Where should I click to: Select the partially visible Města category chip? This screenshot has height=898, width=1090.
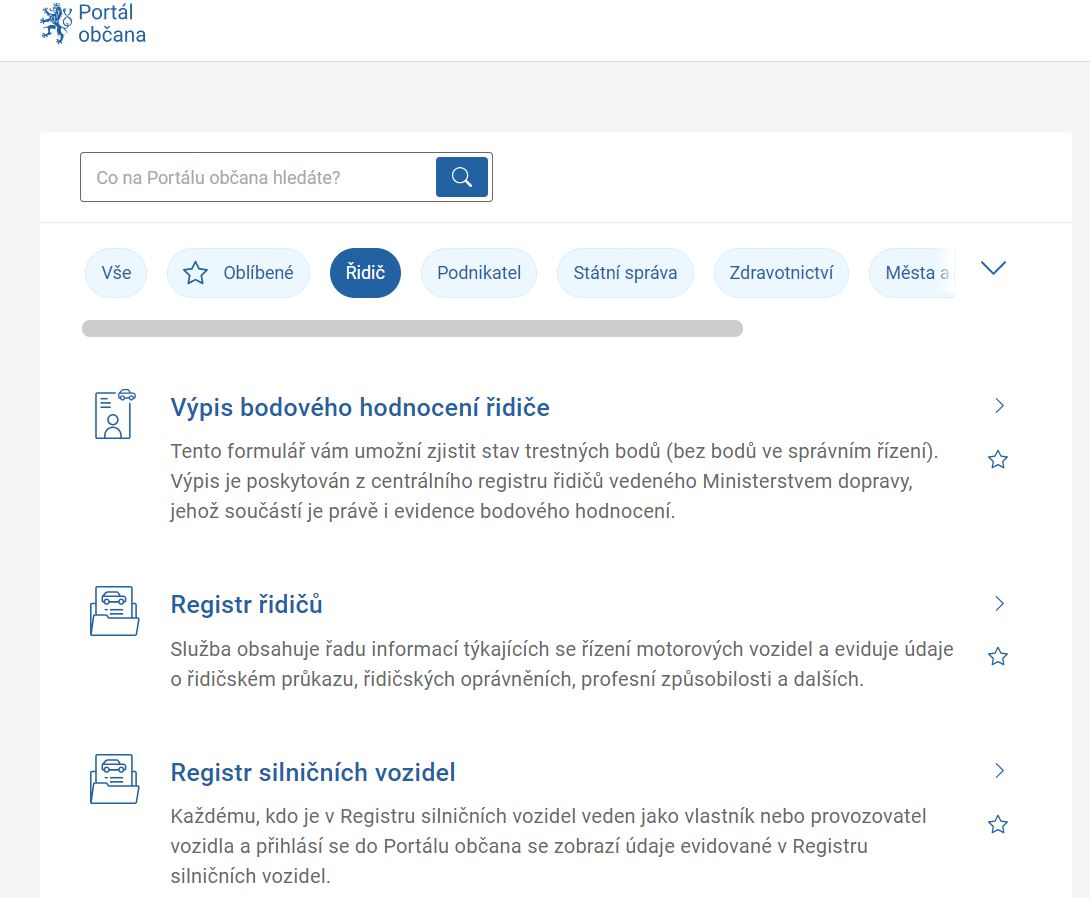click(912, 273)
